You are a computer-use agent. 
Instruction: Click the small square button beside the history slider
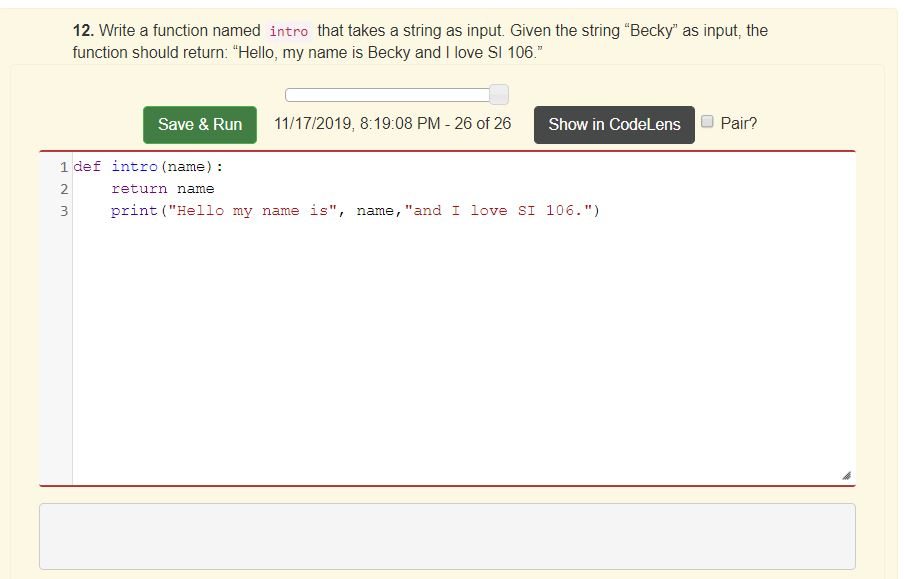click(498, 93)
